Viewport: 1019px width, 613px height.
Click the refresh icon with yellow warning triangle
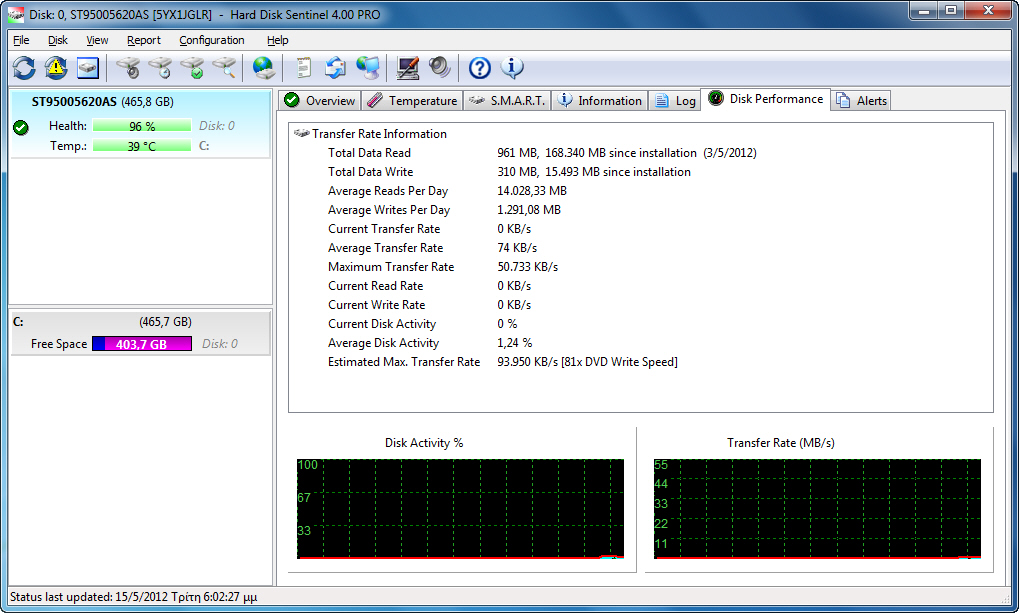pyautogui.click(x=56, y=68)
